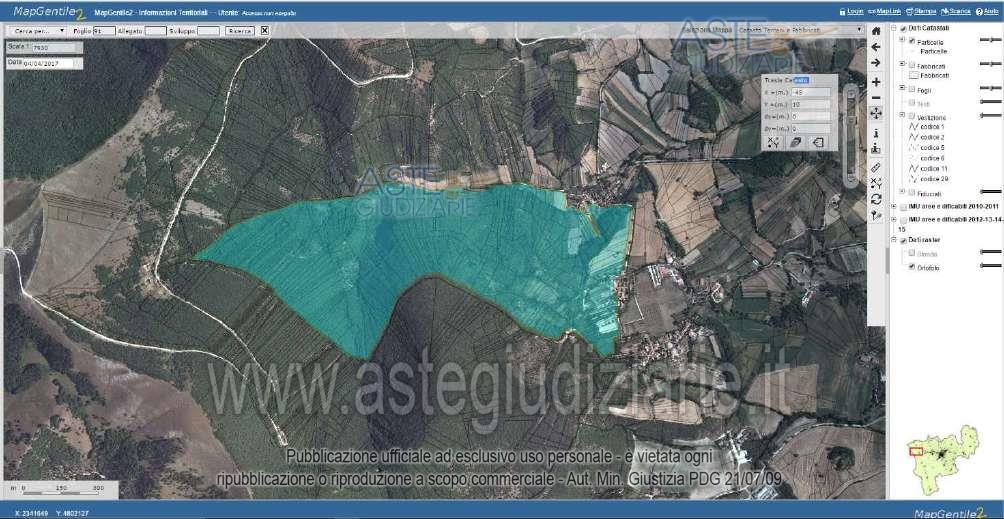The height and width of the screenshot is (519, 1004).
Task: Select the pan map tool
Action: coord(876,113)
